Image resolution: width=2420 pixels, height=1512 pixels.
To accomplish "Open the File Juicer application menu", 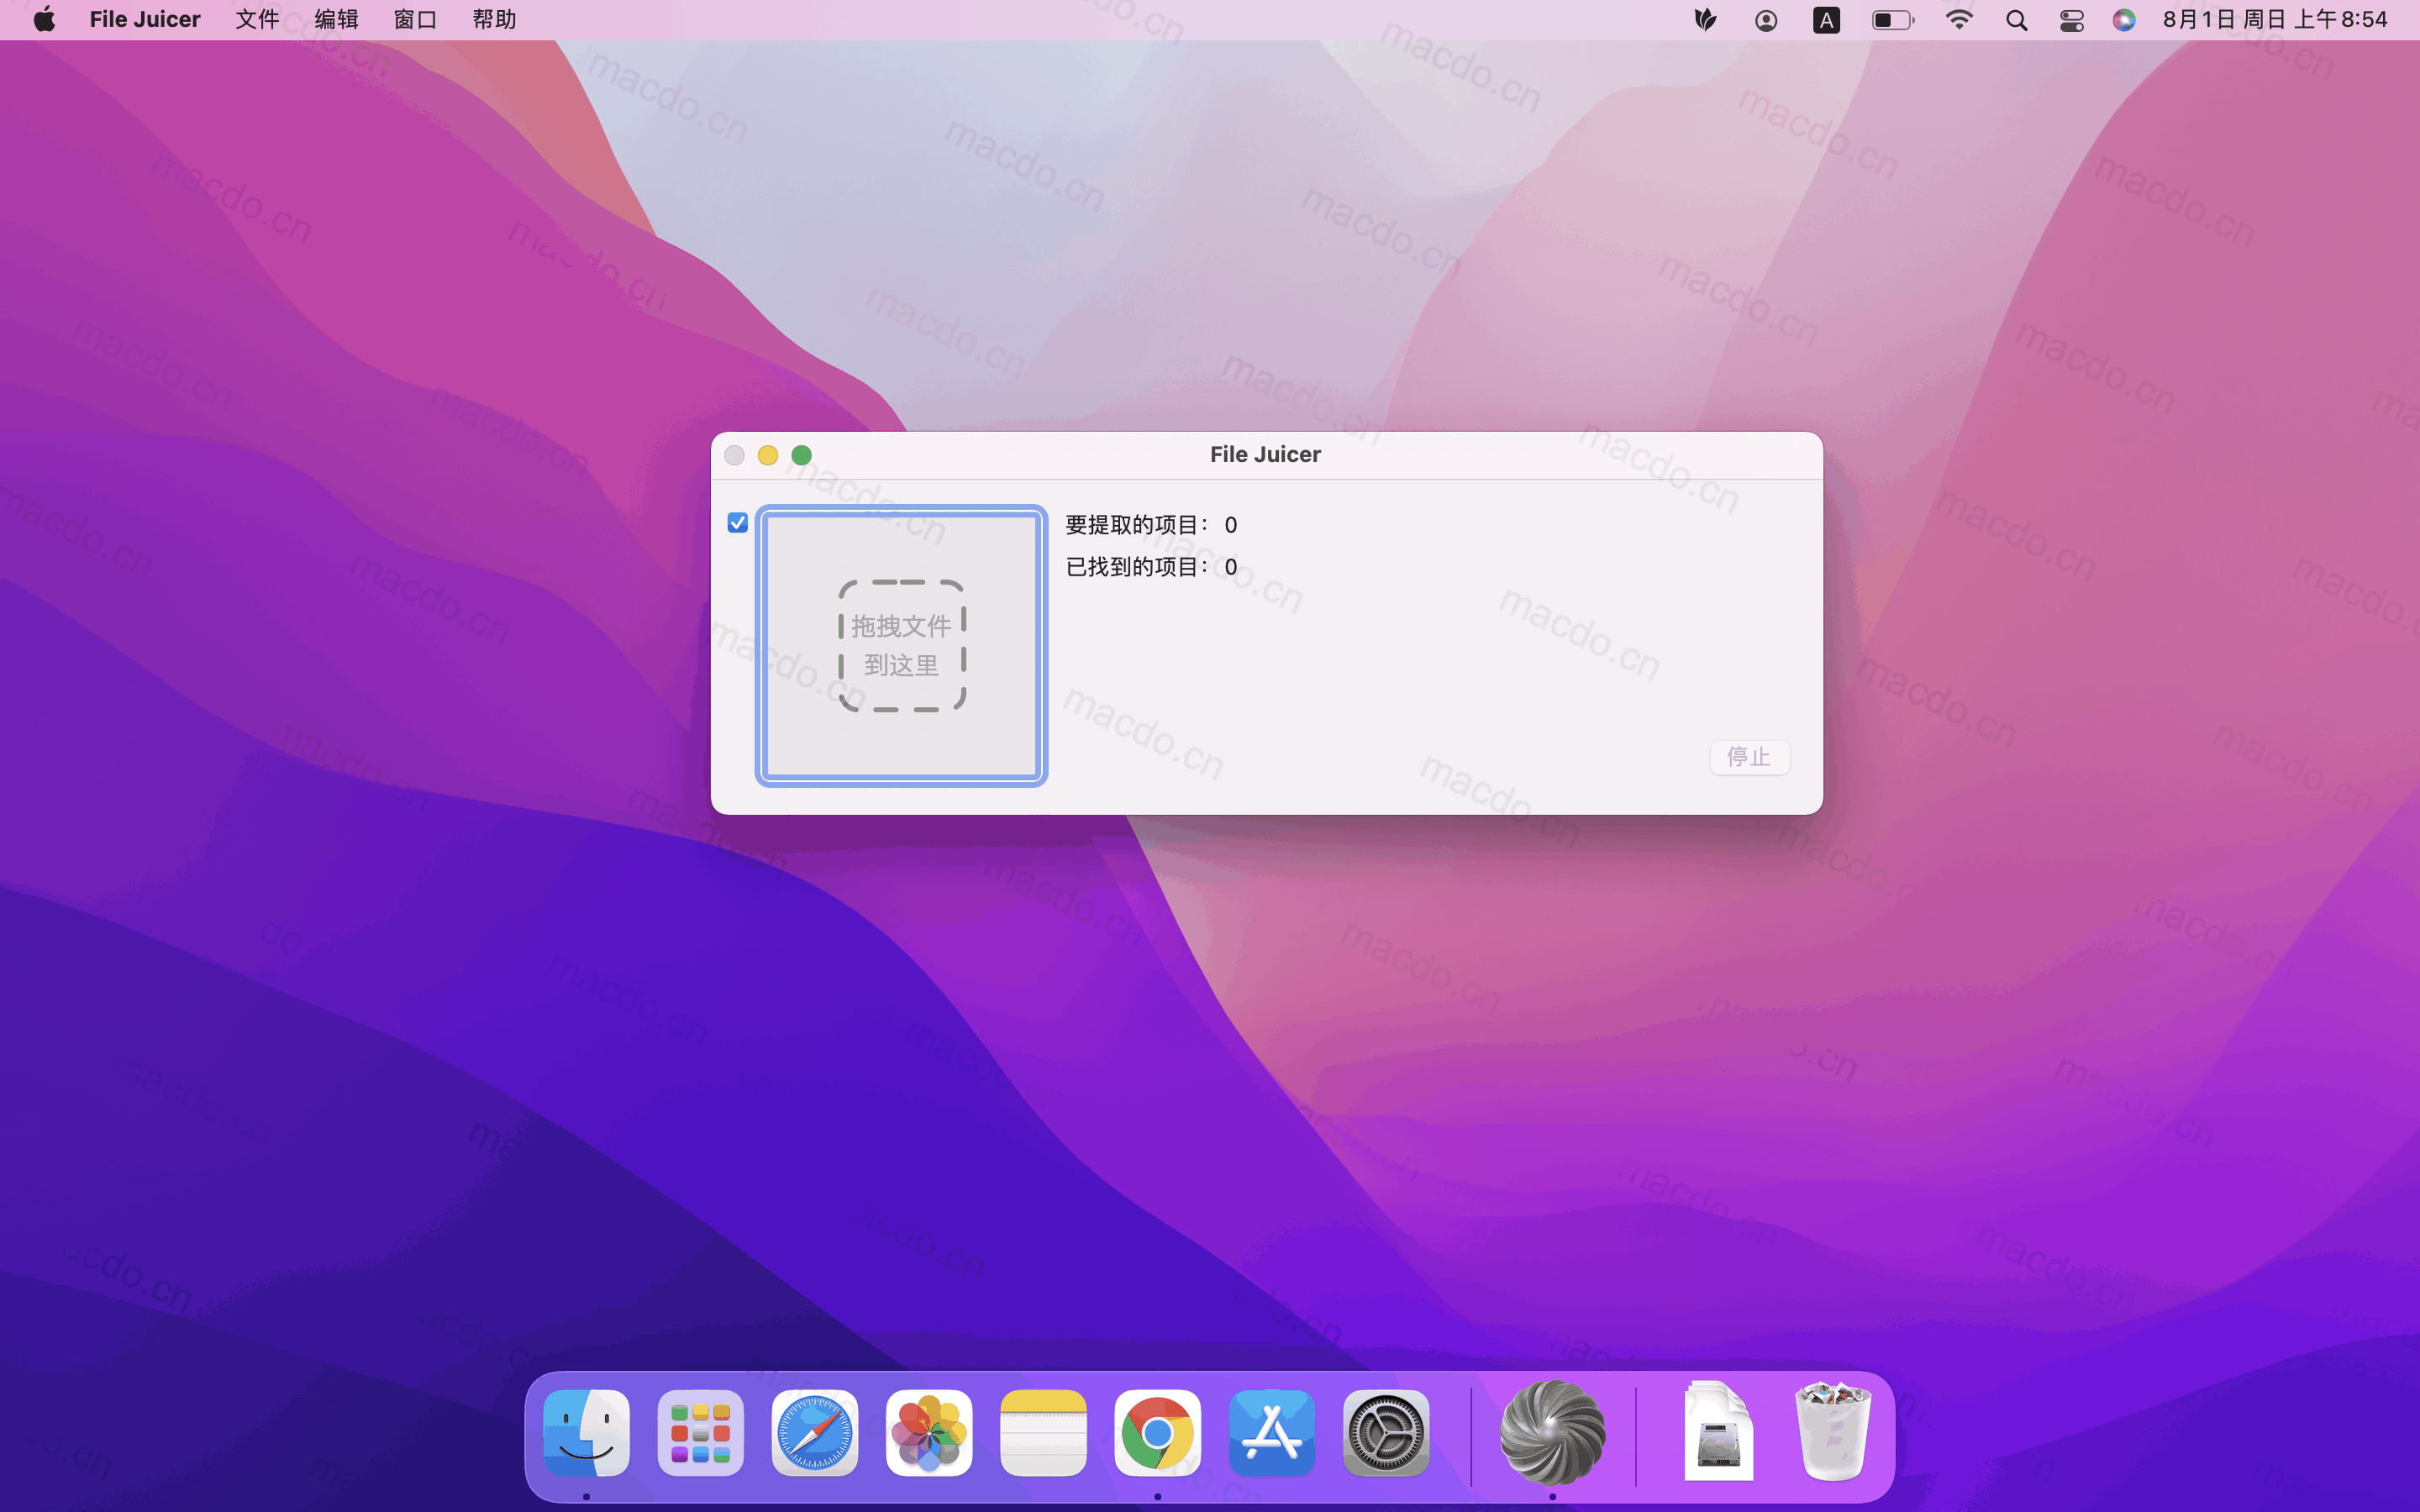I will pyautogui.click(x=145, y=20).
